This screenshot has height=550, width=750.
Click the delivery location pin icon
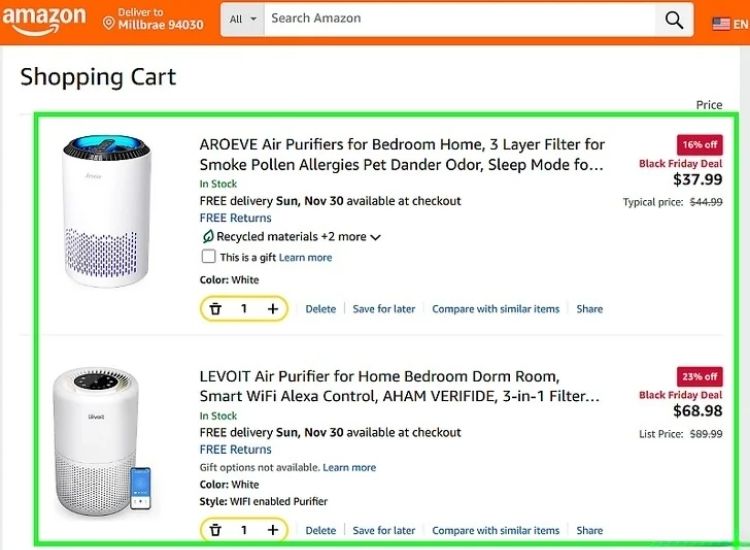click(109, 22)
